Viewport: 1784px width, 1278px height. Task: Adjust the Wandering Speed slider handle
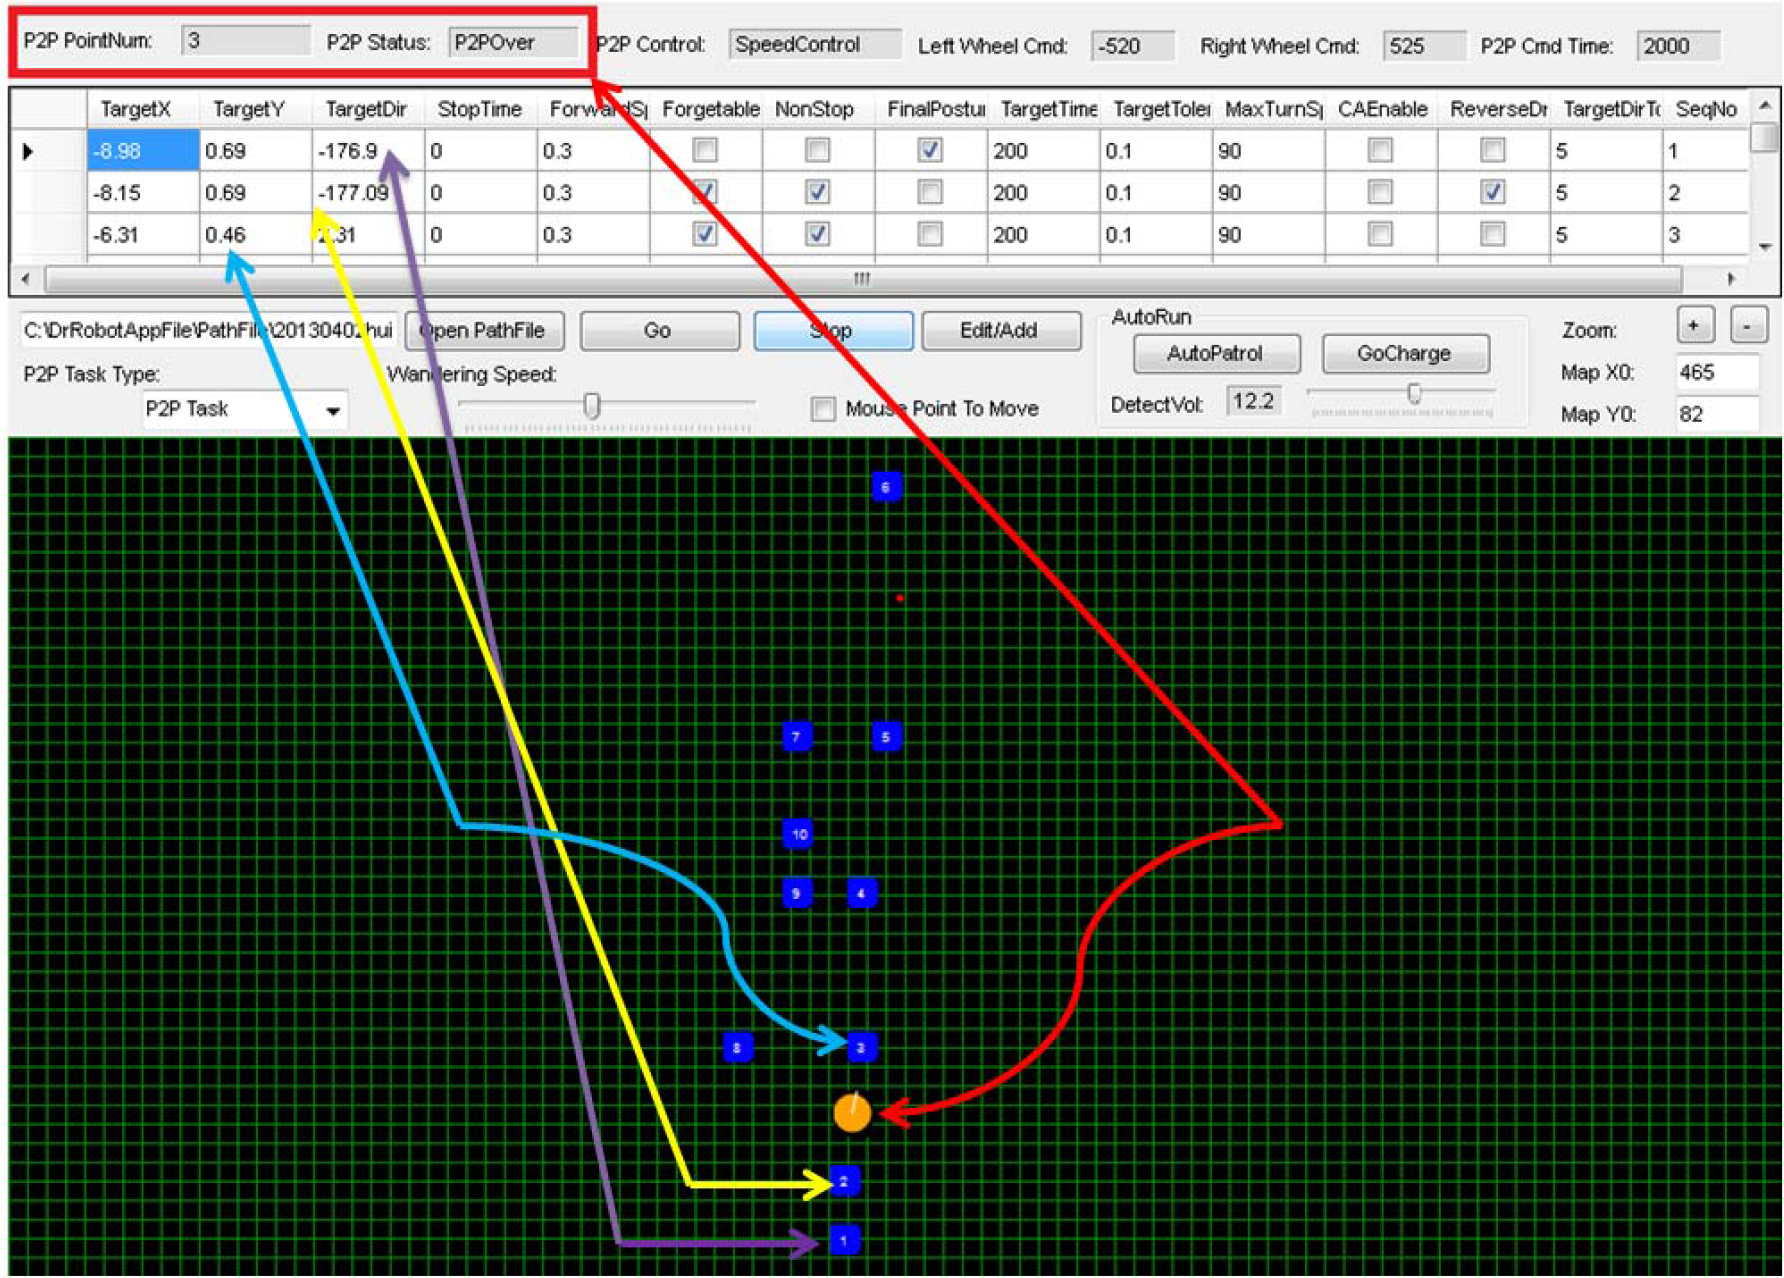592,405
